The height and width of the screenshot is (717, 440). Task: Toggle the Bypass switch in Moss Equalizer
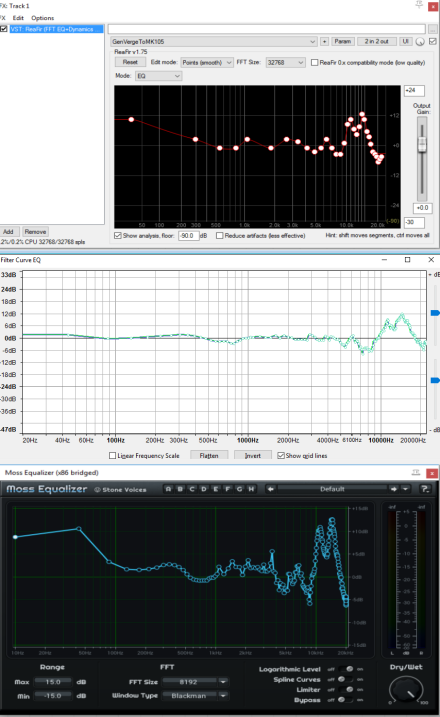346,700
